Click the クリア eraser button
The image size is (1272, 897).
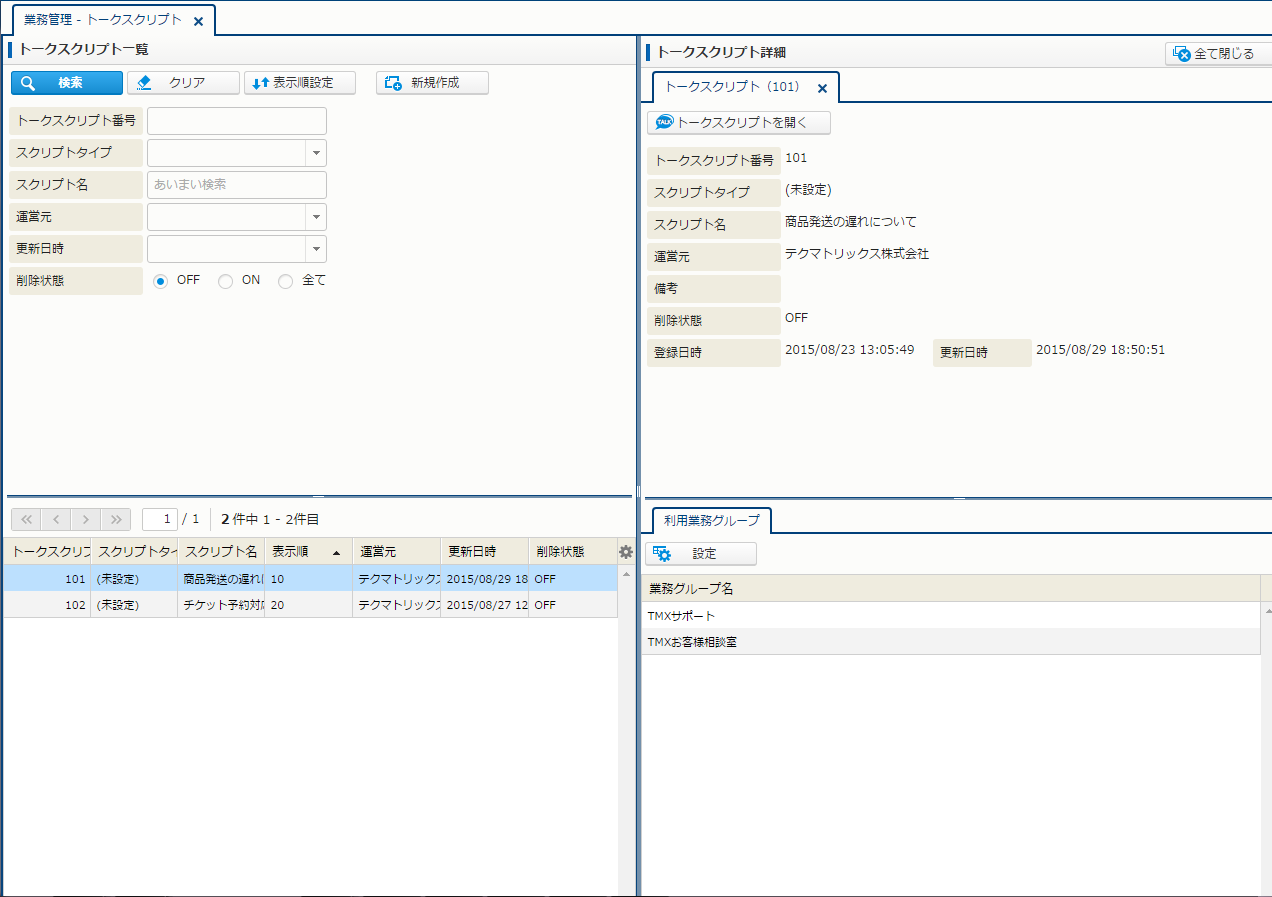click(x=184, y=83)
